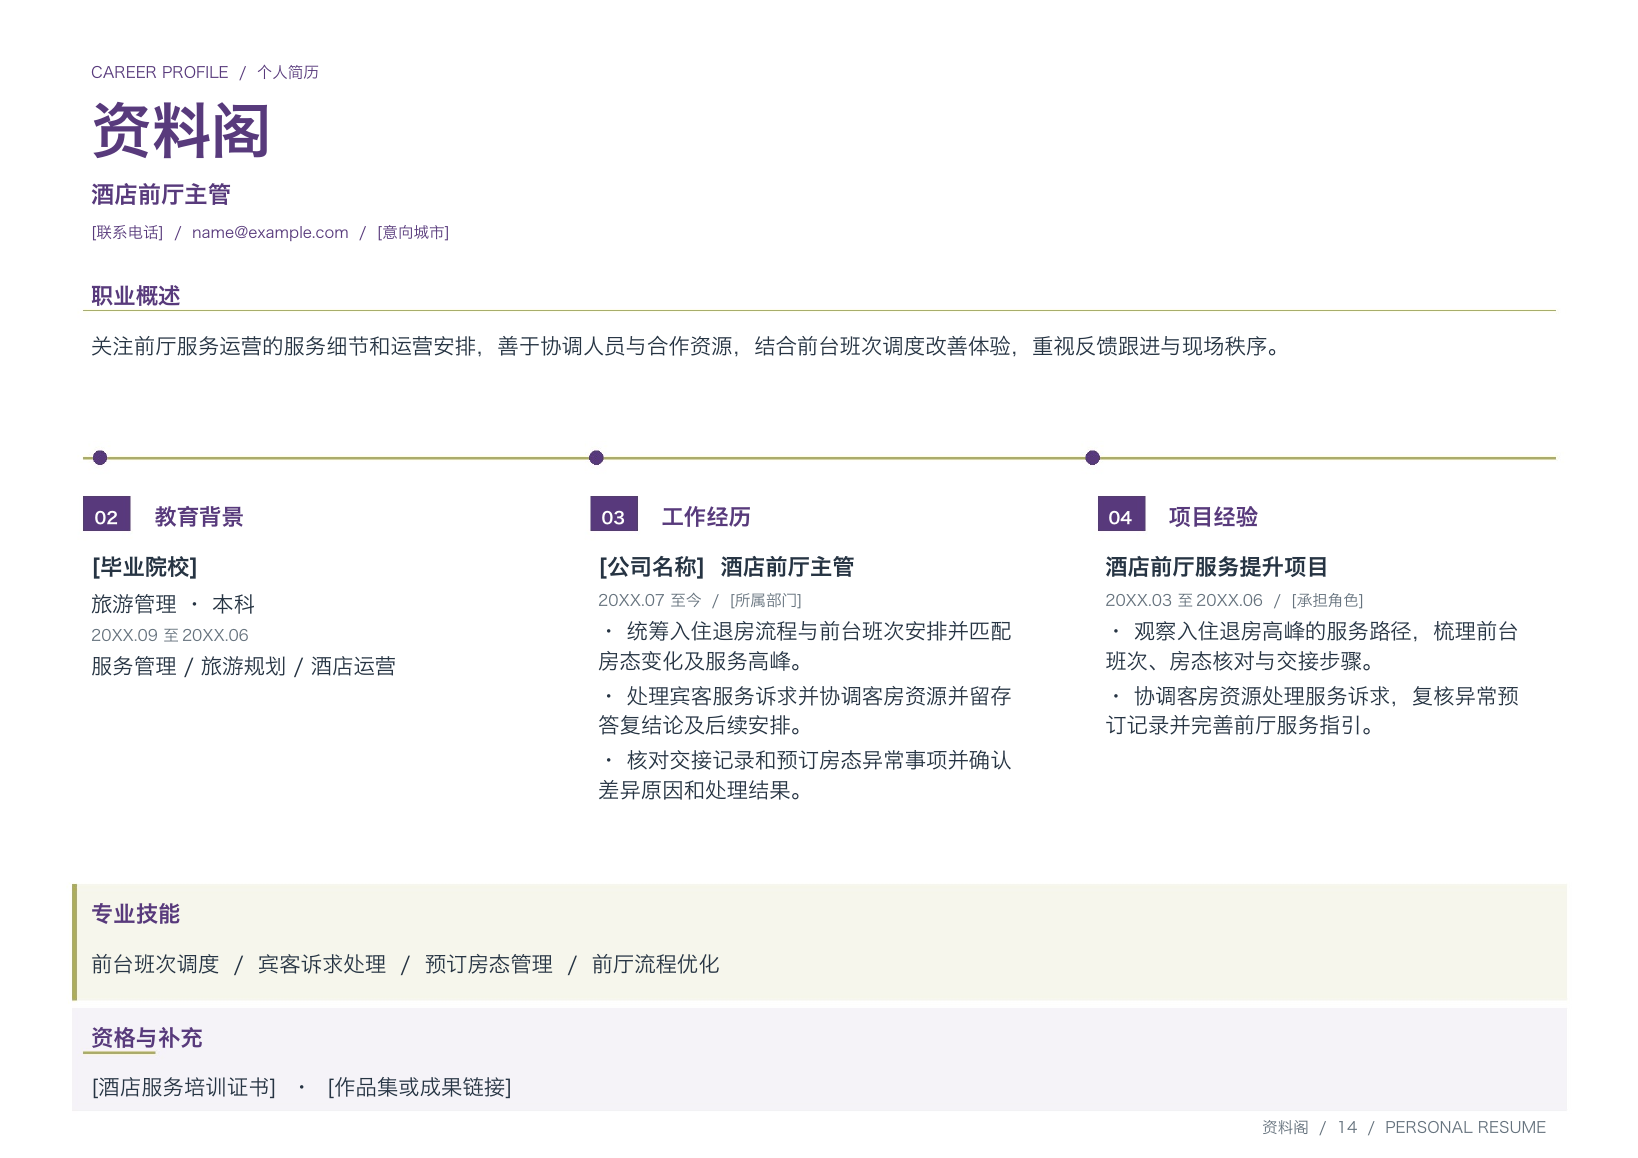Viewport: 1638px width, 1158px height.
Task: Select the CAREER PROFILE header label
Action: [x=159, y=72]
